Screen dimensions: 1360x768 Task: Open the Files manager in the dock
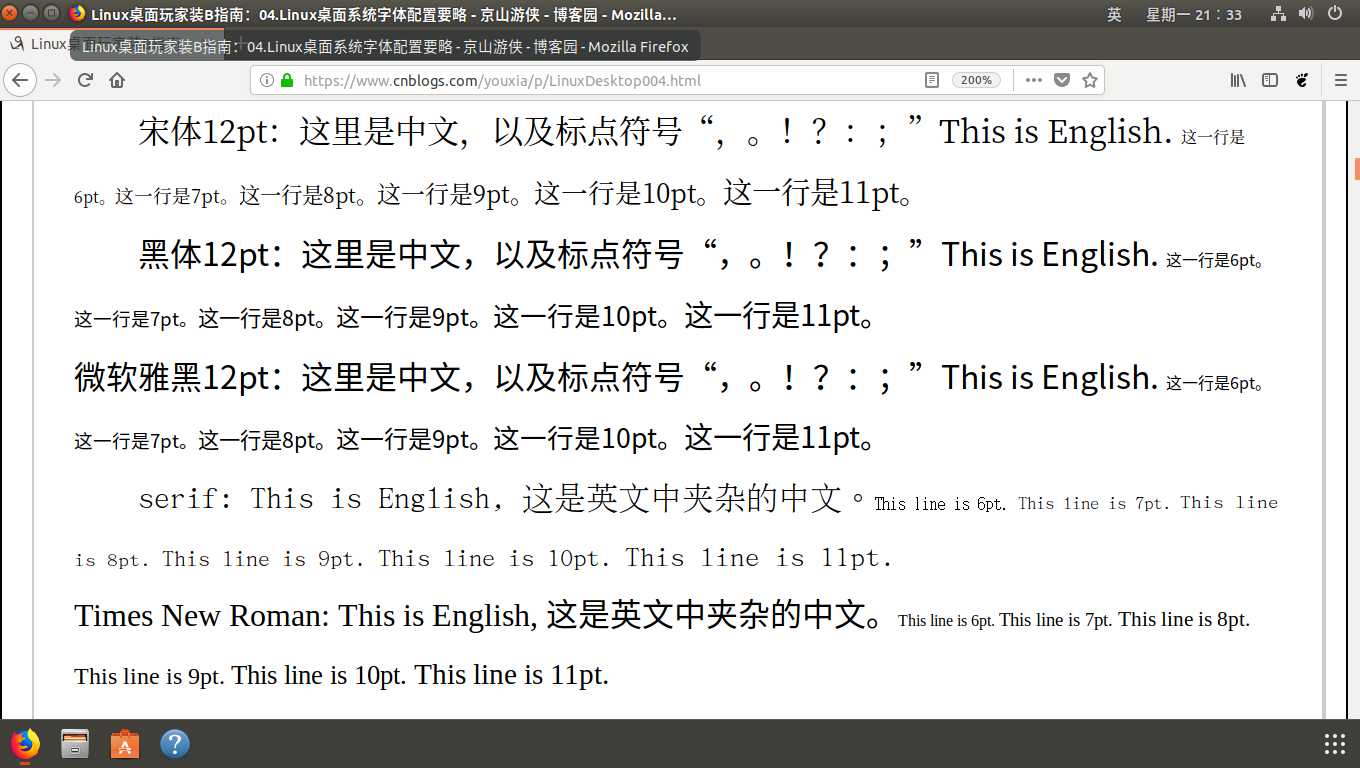[x=75, y=744]
